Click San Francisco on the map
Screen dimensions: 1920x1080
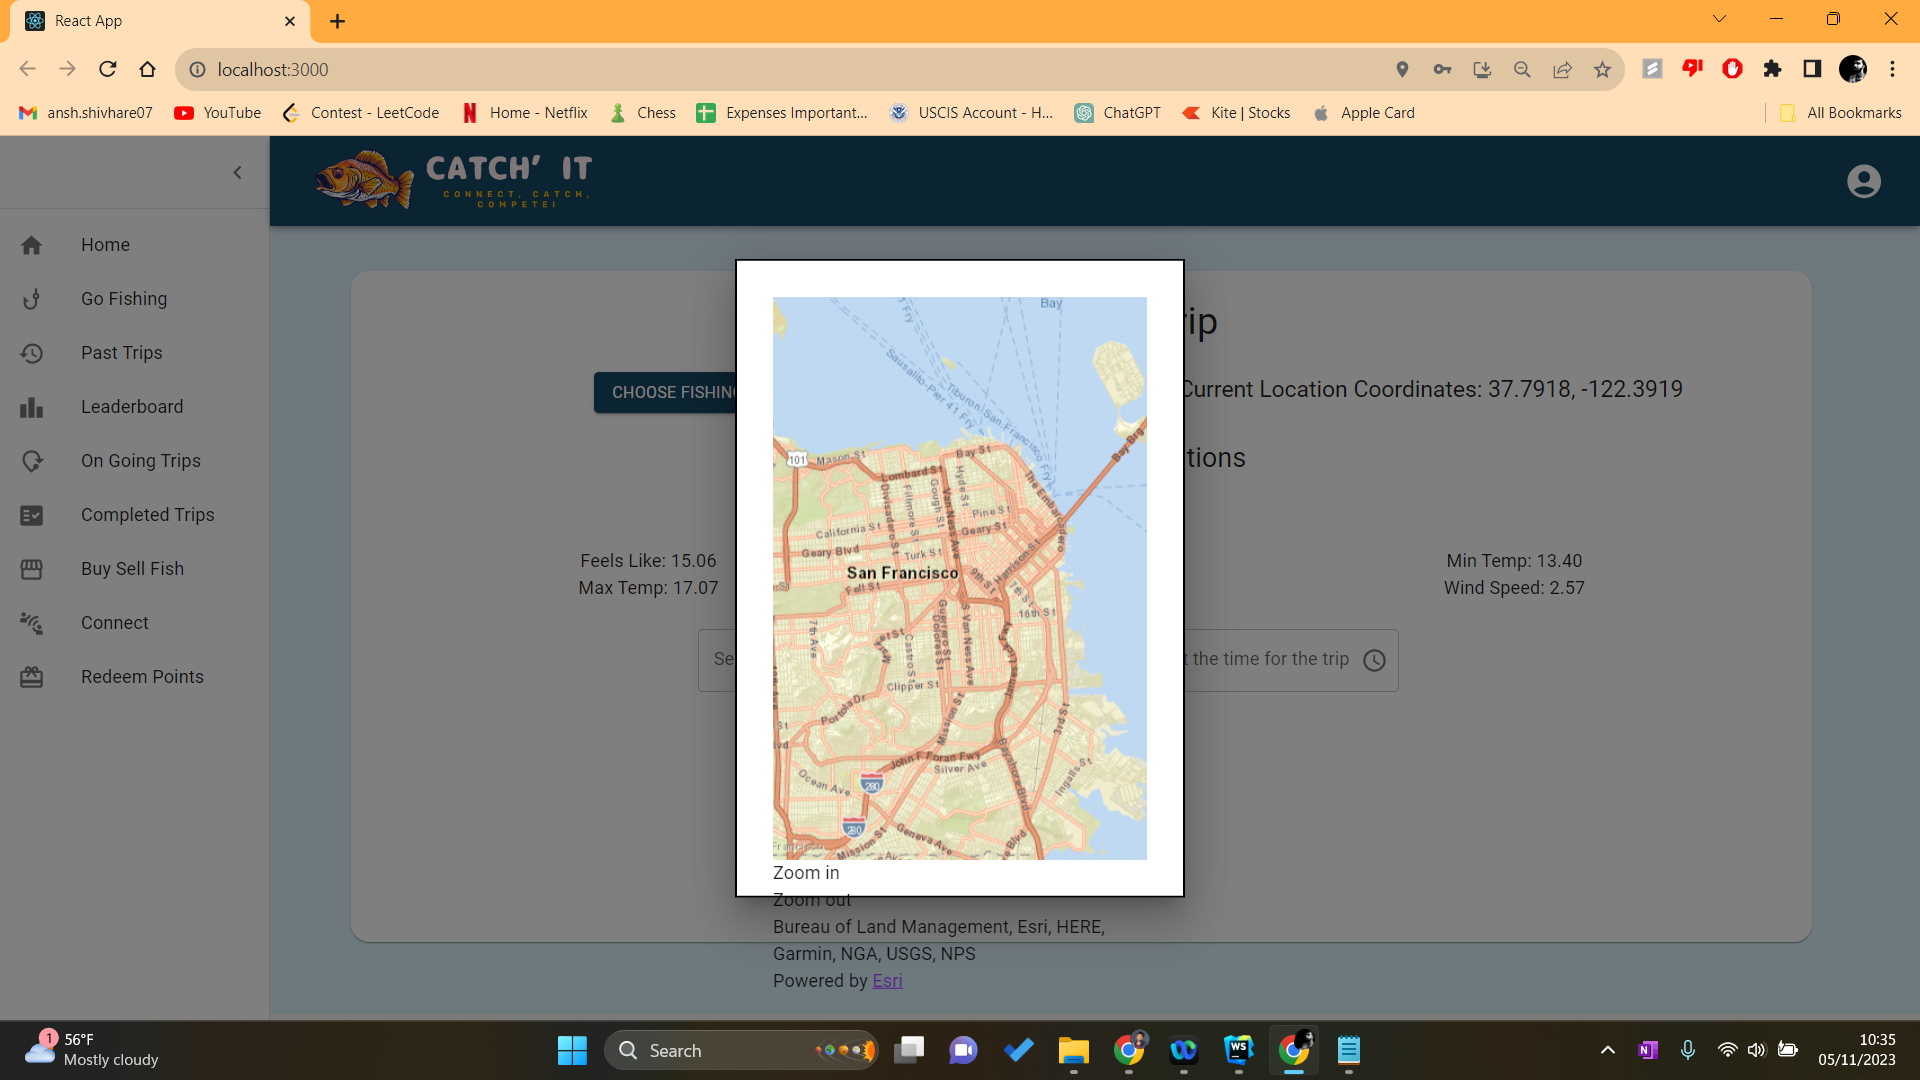[902, 573]
